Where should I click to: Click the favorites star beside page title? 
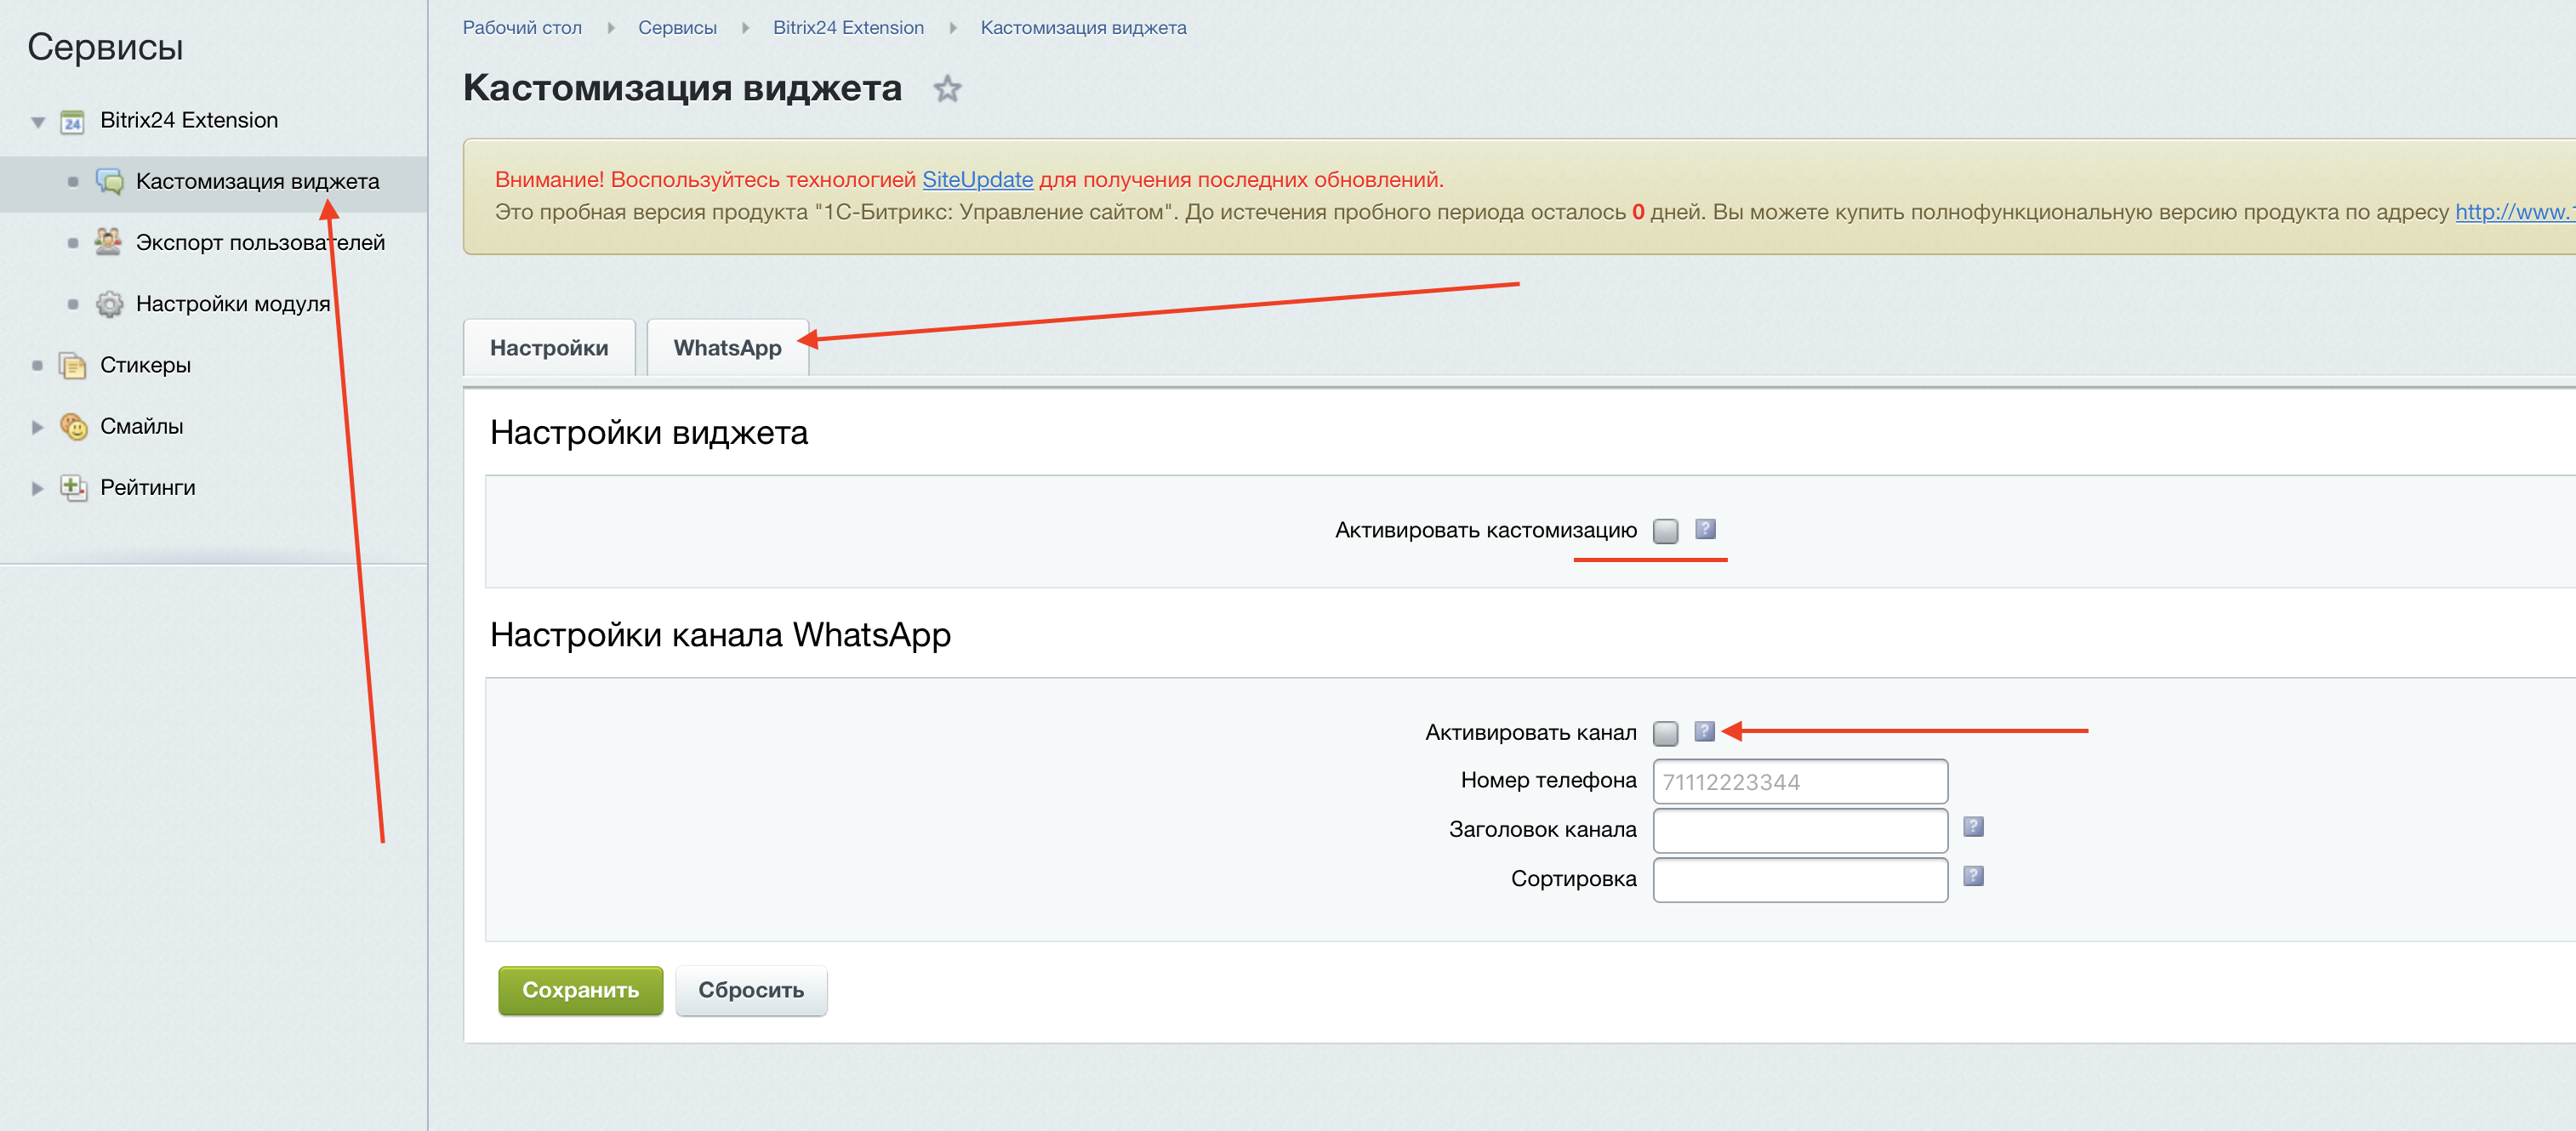946,90
